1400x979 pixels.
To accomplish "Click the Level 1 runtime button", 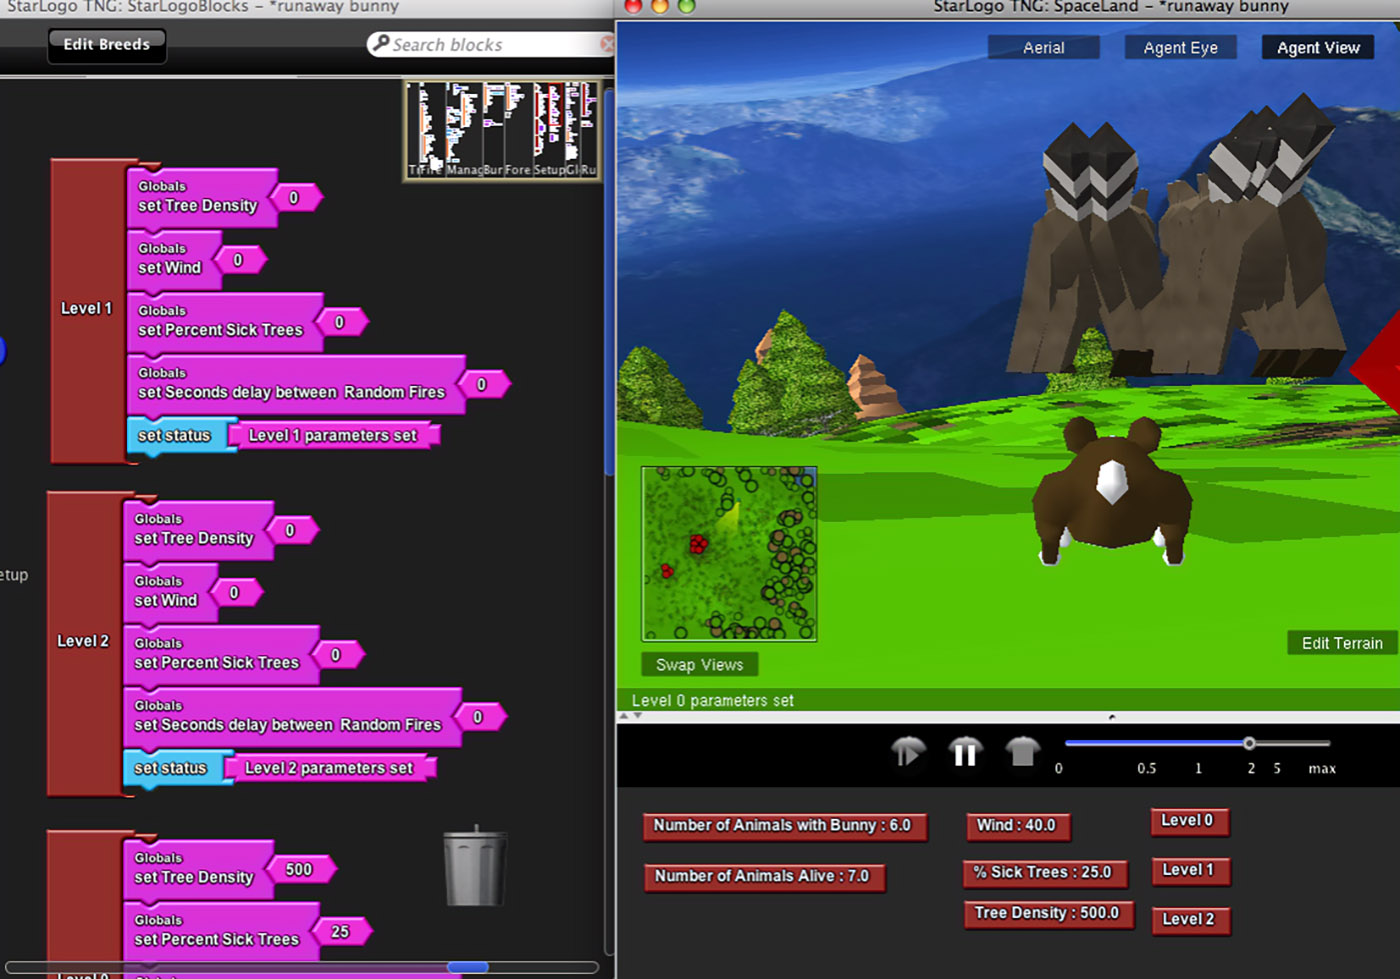I will (1189, 870).
